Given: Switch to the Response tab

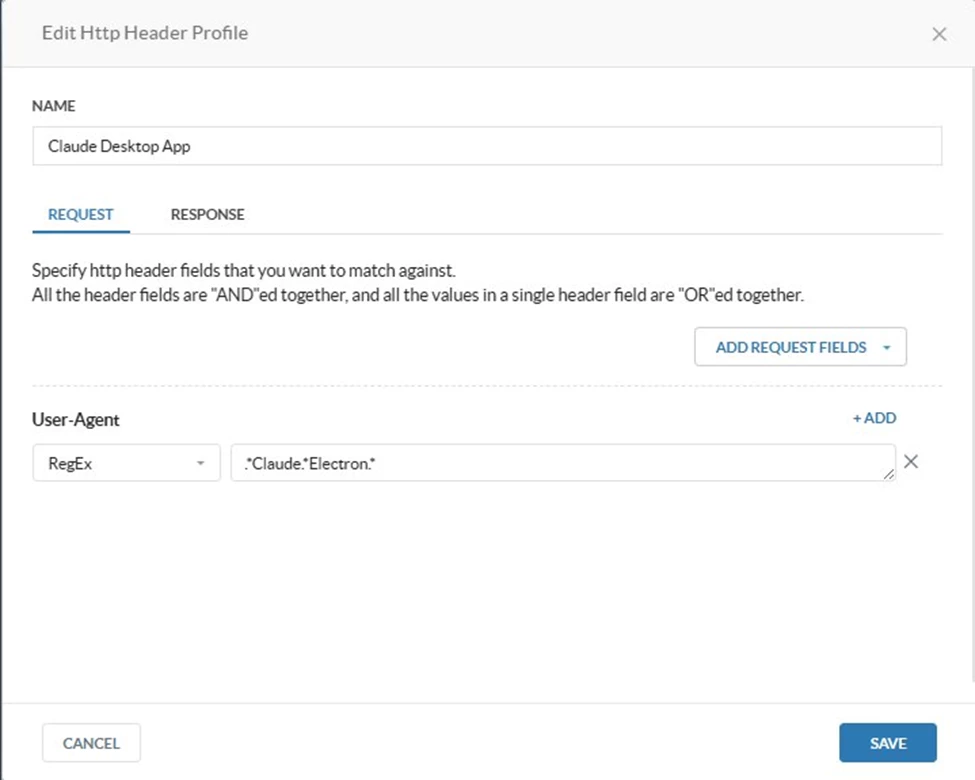Looking at the screenshot, I should [x=208, y=215].
